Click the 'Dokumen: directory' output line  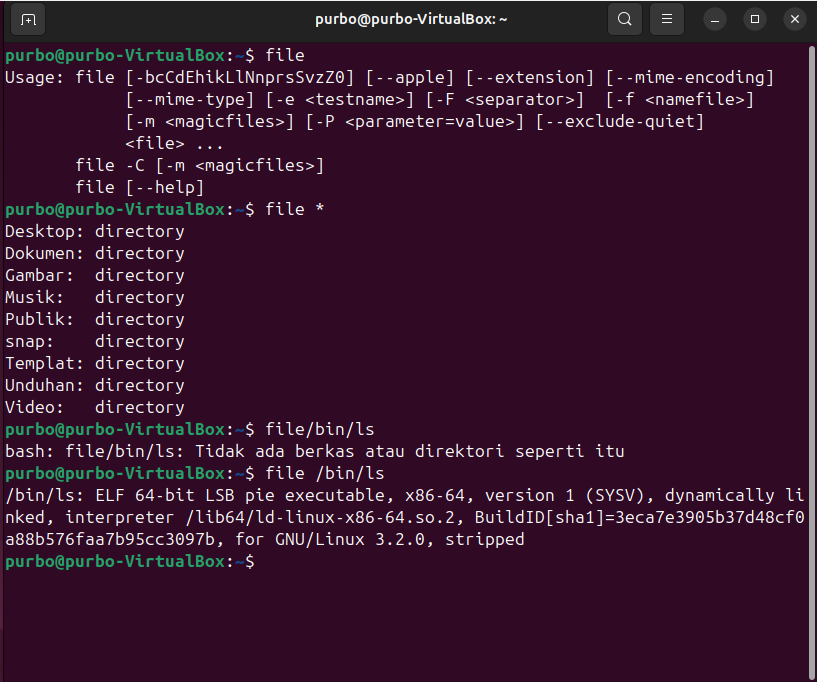(95, 253)
